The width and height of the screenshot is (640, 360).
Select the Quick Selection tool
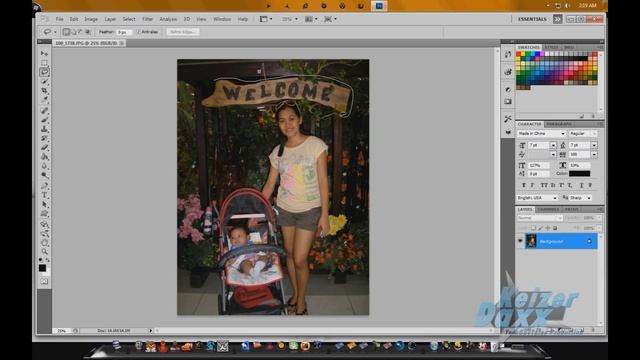pos(44,82)
